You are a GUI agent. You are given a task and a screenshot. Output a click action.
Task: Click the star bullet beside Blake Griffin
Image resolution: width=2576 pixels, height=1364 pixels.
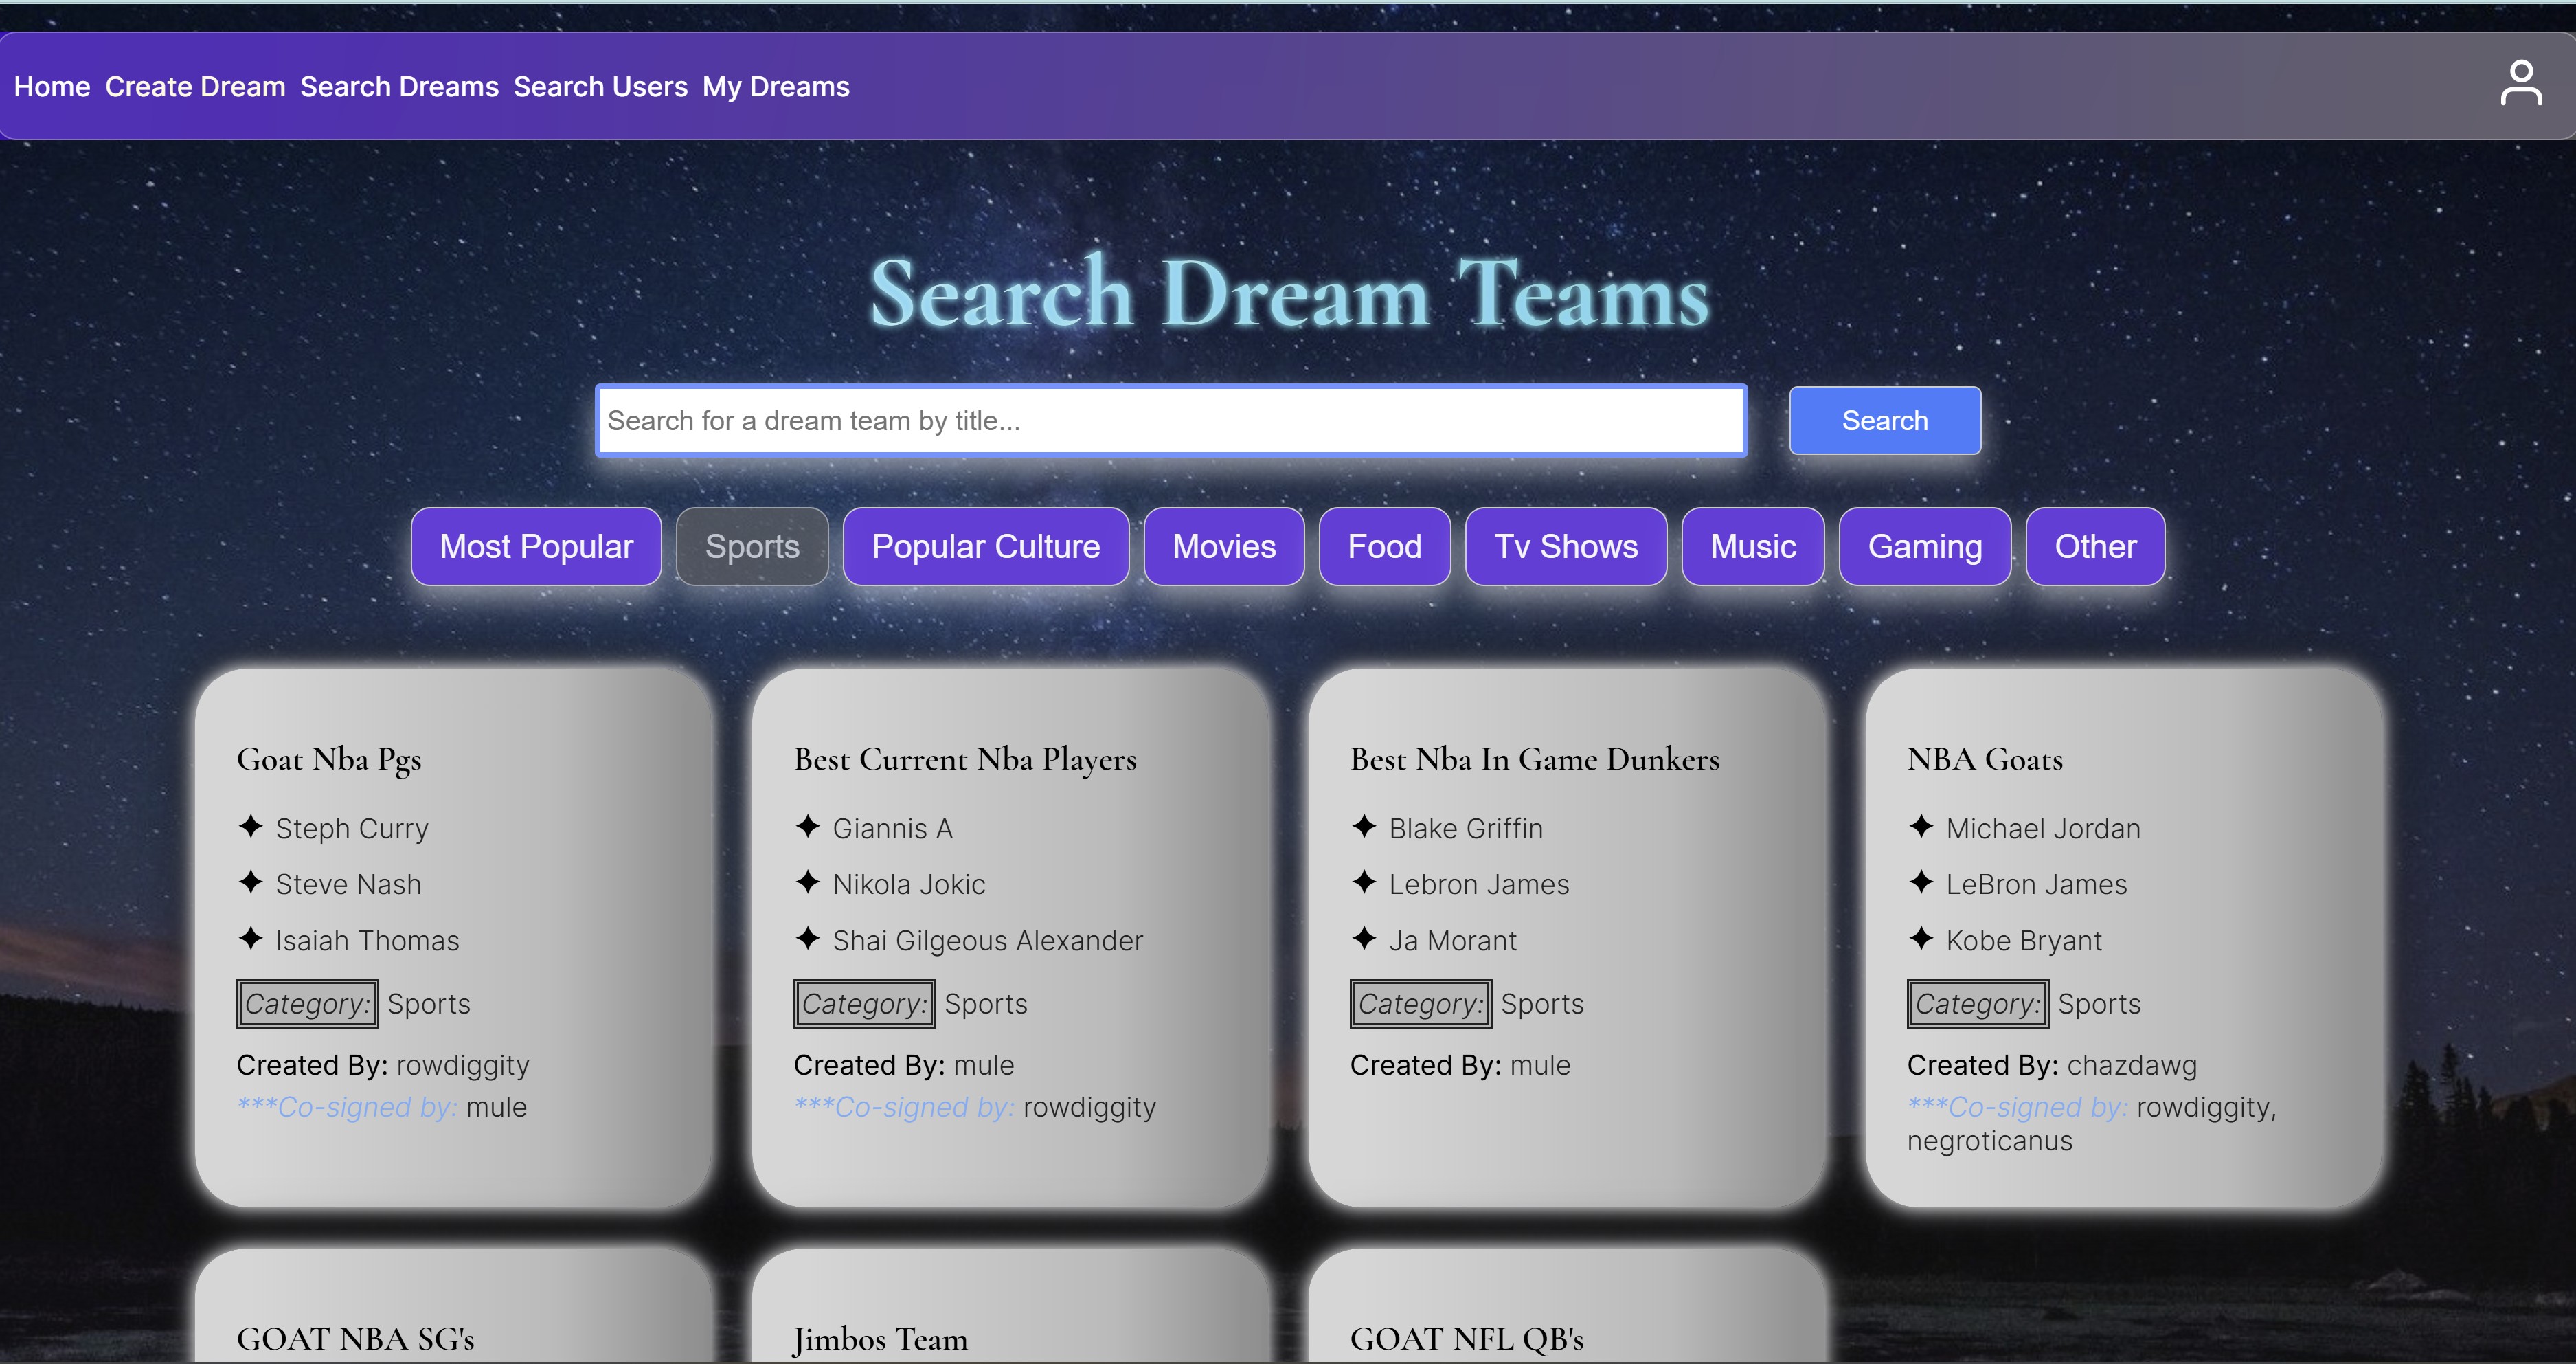(1364, 827)
